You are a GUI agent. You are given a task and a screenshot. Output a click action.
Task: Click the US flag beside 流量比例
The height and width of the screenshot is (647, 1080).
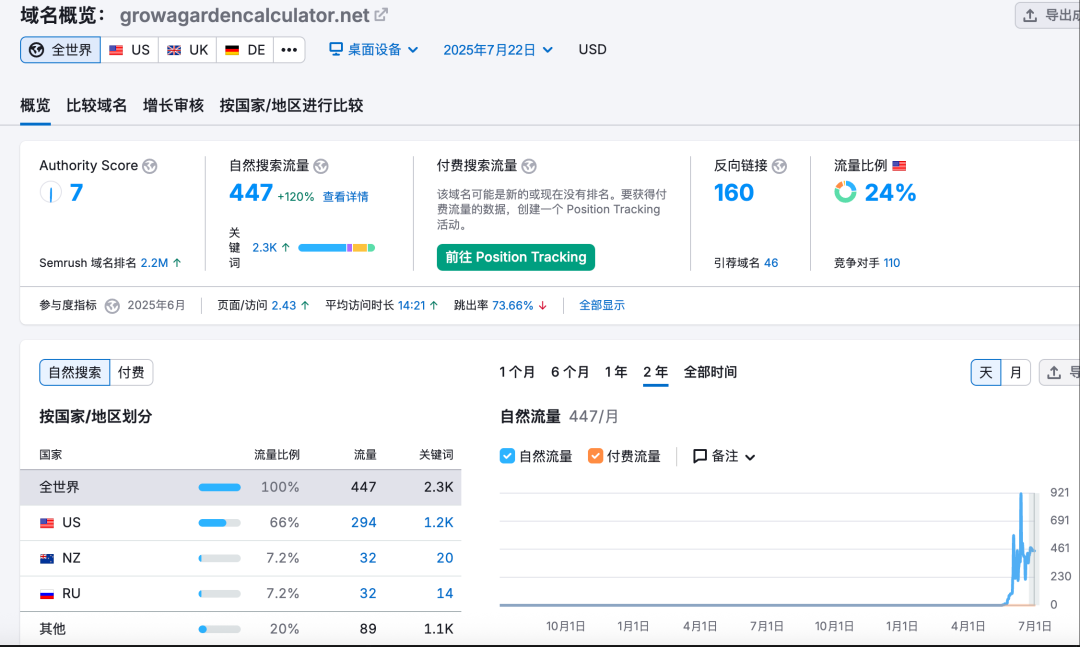[899, 166]
